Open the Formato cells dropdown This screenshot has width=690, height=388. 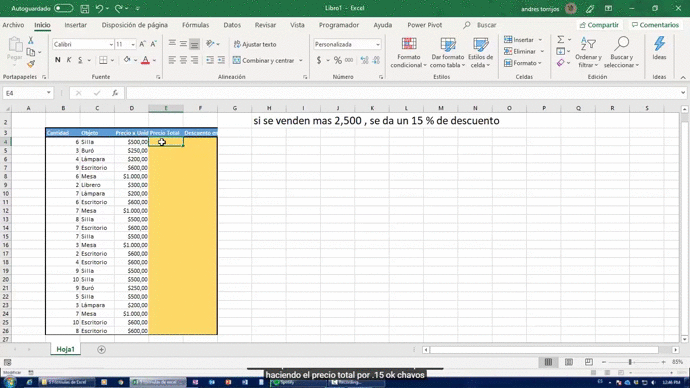click(523, 63)
